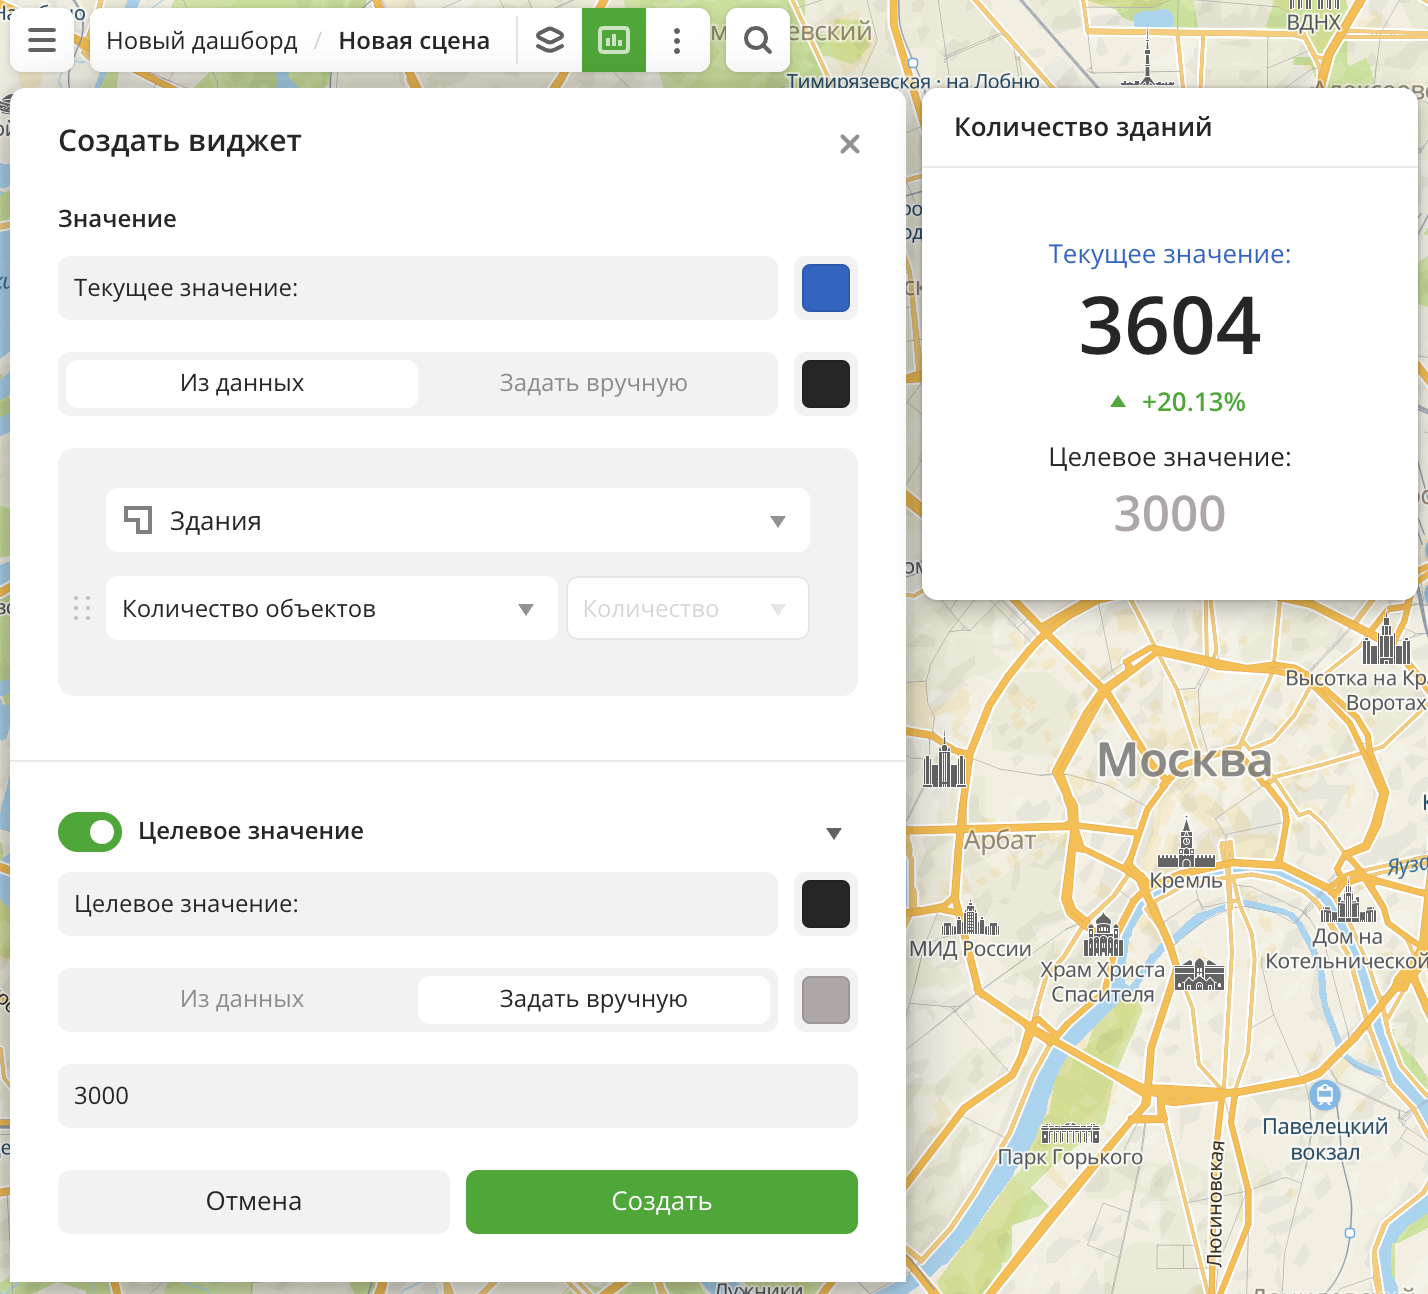Select the Новая сцена breadcrumb item

point(414,41)
